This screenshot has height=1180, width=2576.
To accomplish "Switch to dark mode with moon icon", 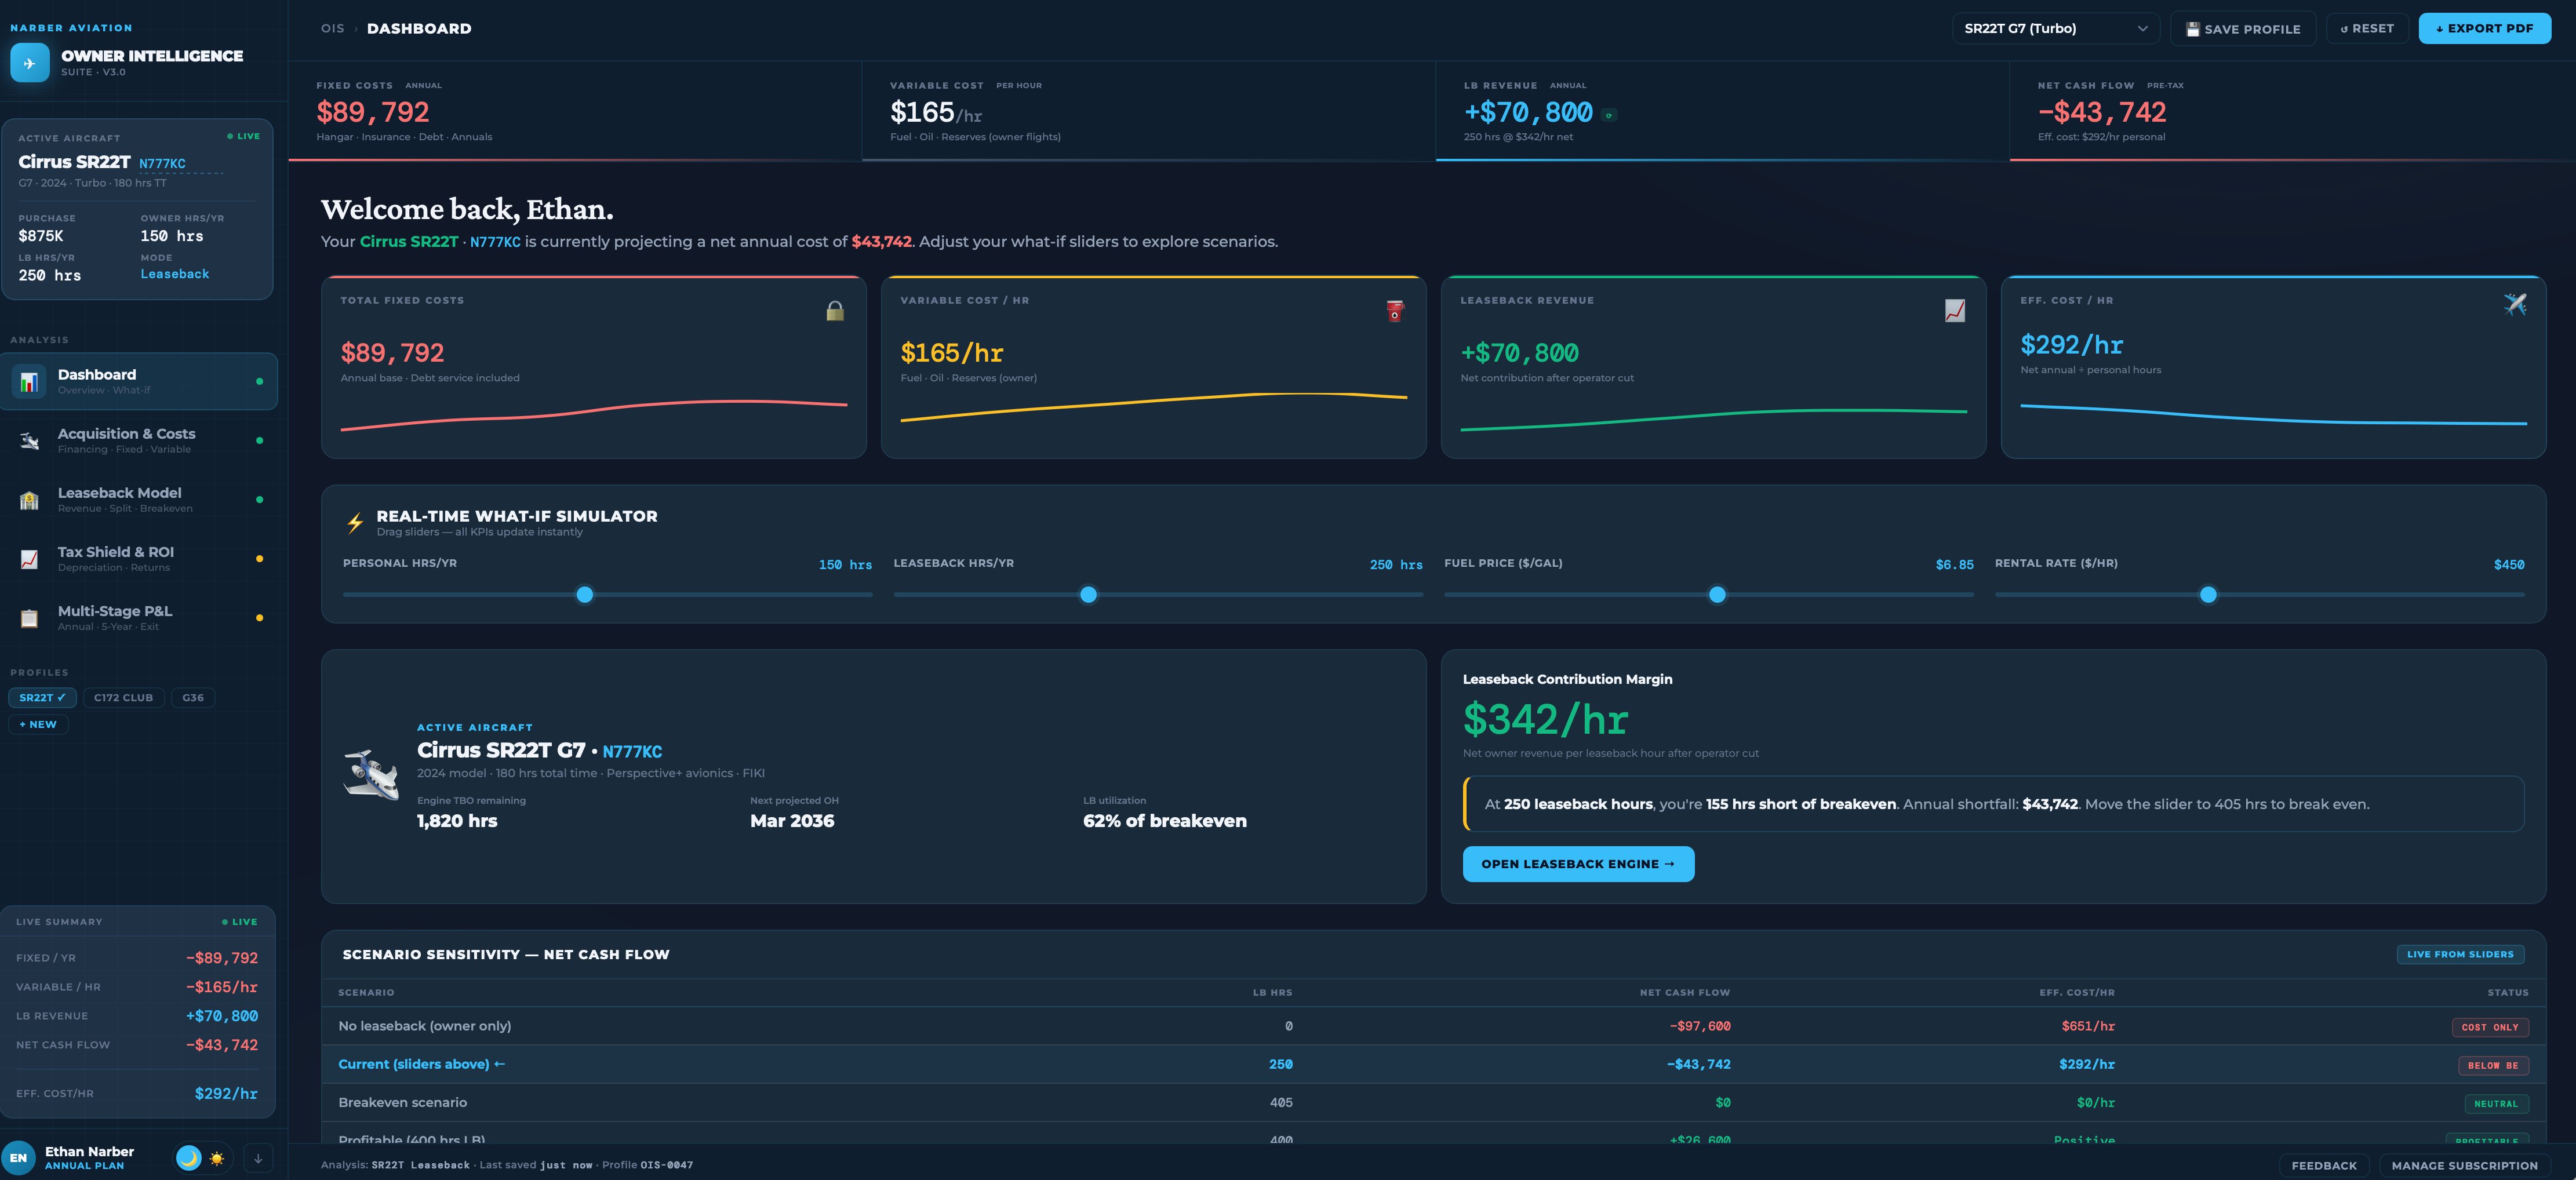I will (x=188, y=1158).
